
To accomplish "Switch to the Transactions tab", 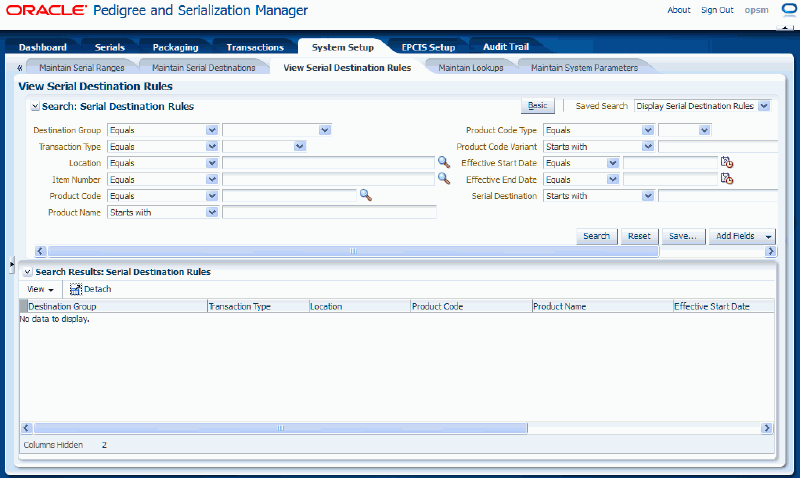I will point(255,47).
